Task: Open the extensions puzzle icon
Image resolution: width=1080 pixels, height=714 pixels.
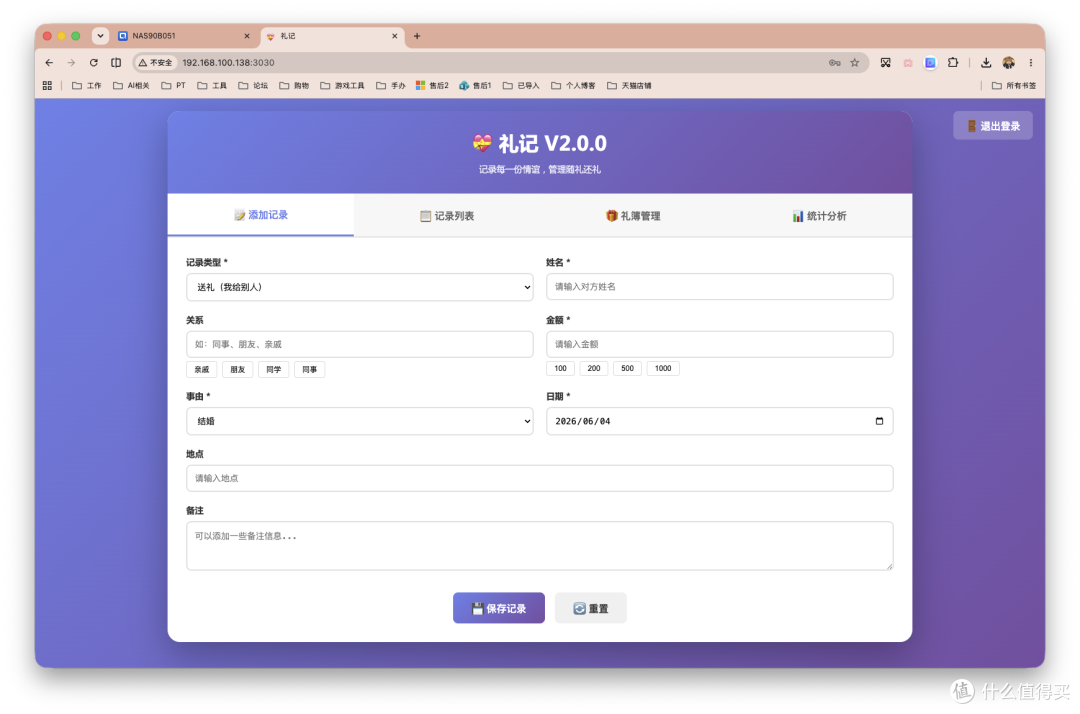Action: (953, 63)
